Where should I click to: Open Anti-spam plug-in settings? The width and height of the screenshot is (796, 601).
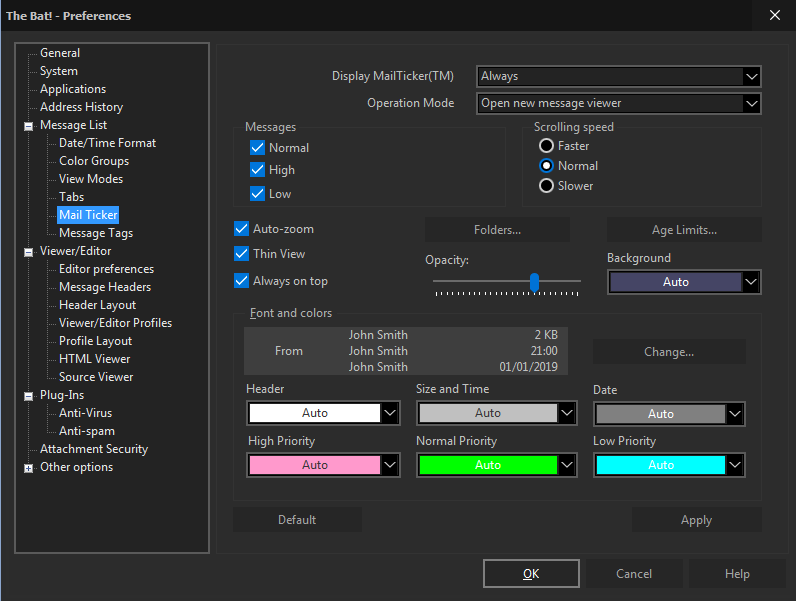(87, 431)
